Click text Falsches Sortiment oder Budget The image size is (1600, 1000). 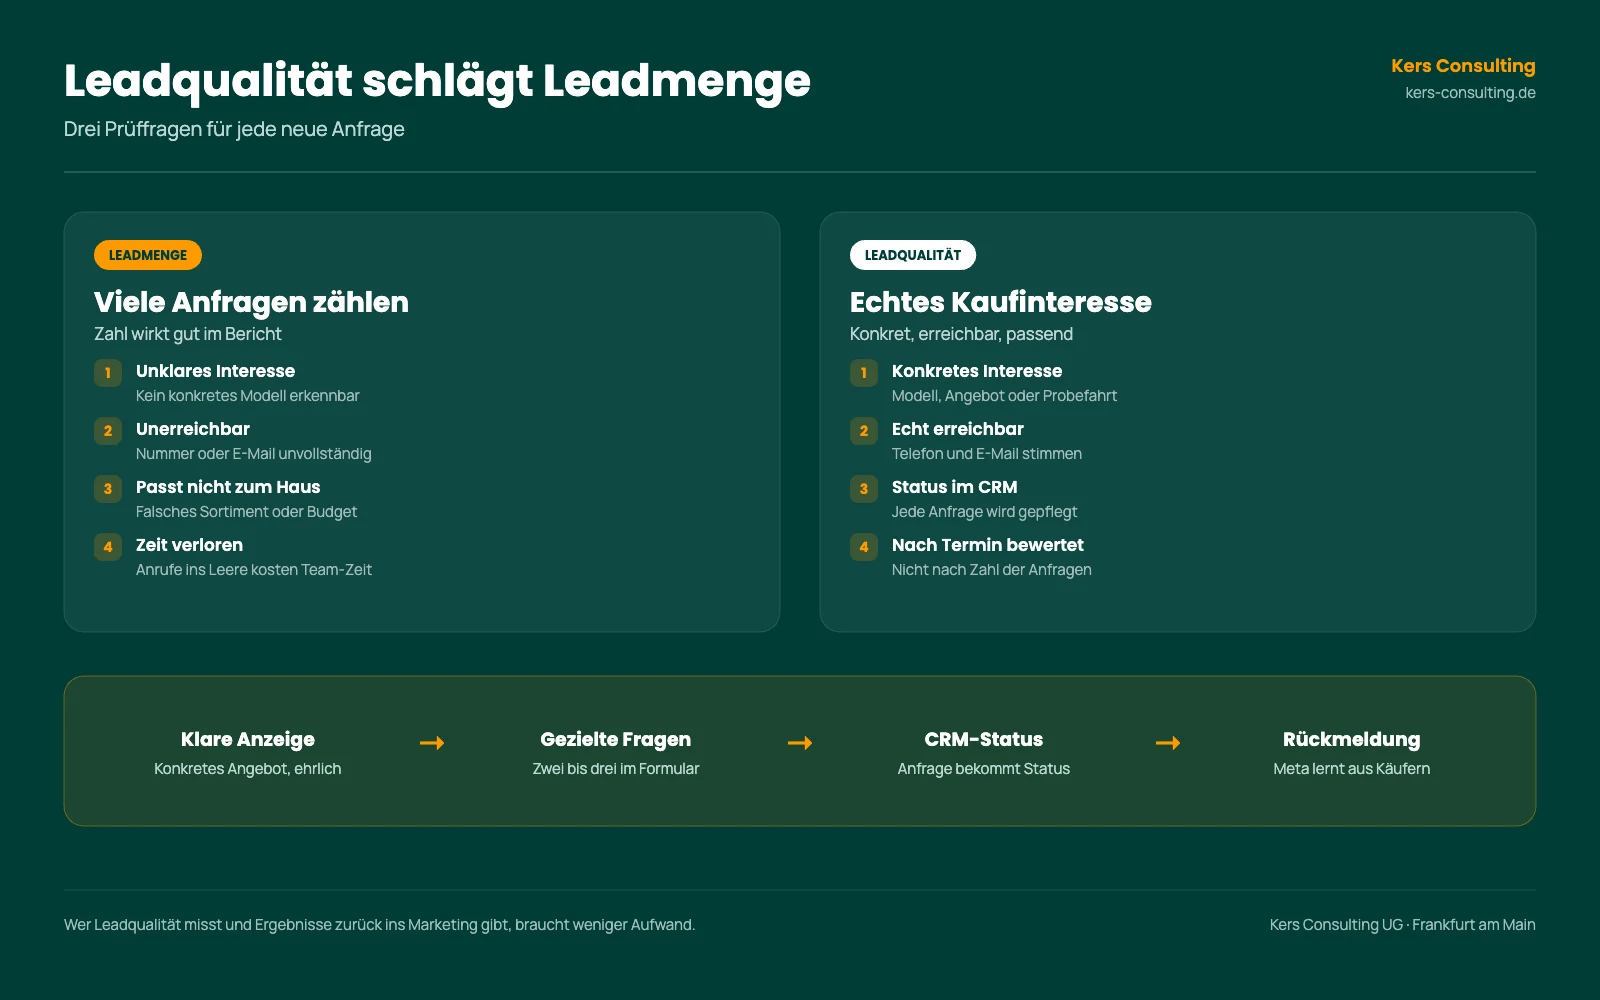pyautogui.click(x=246, y=512)
